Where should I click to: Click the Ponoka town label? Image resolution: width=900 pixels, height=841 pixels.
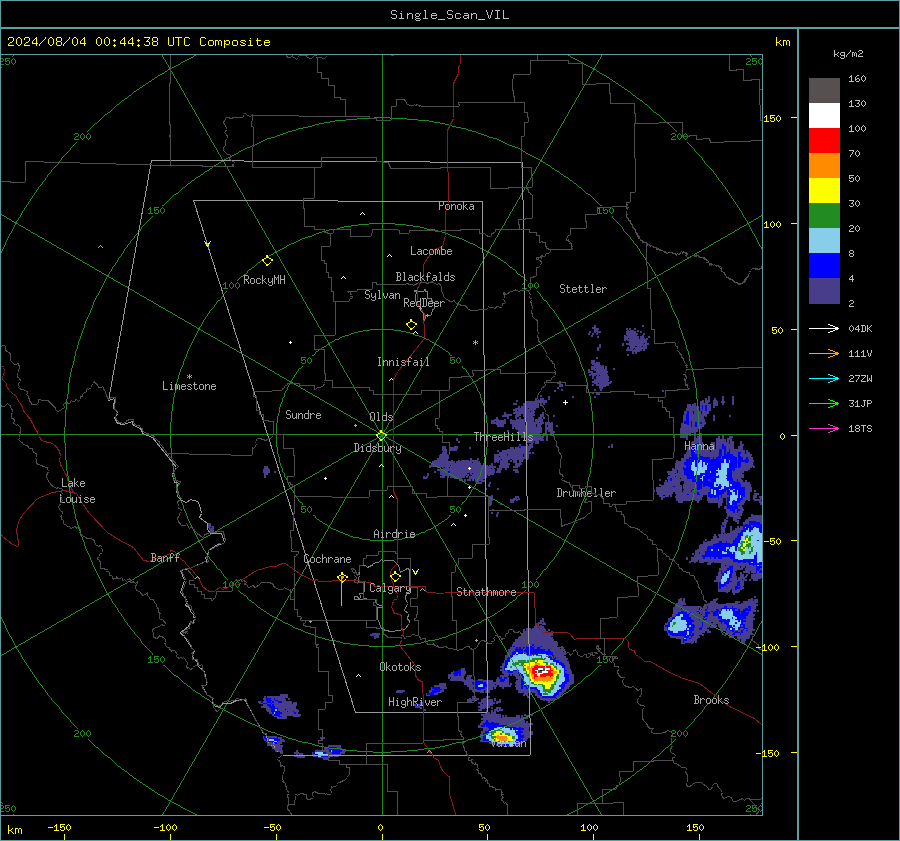click(456, 206)
